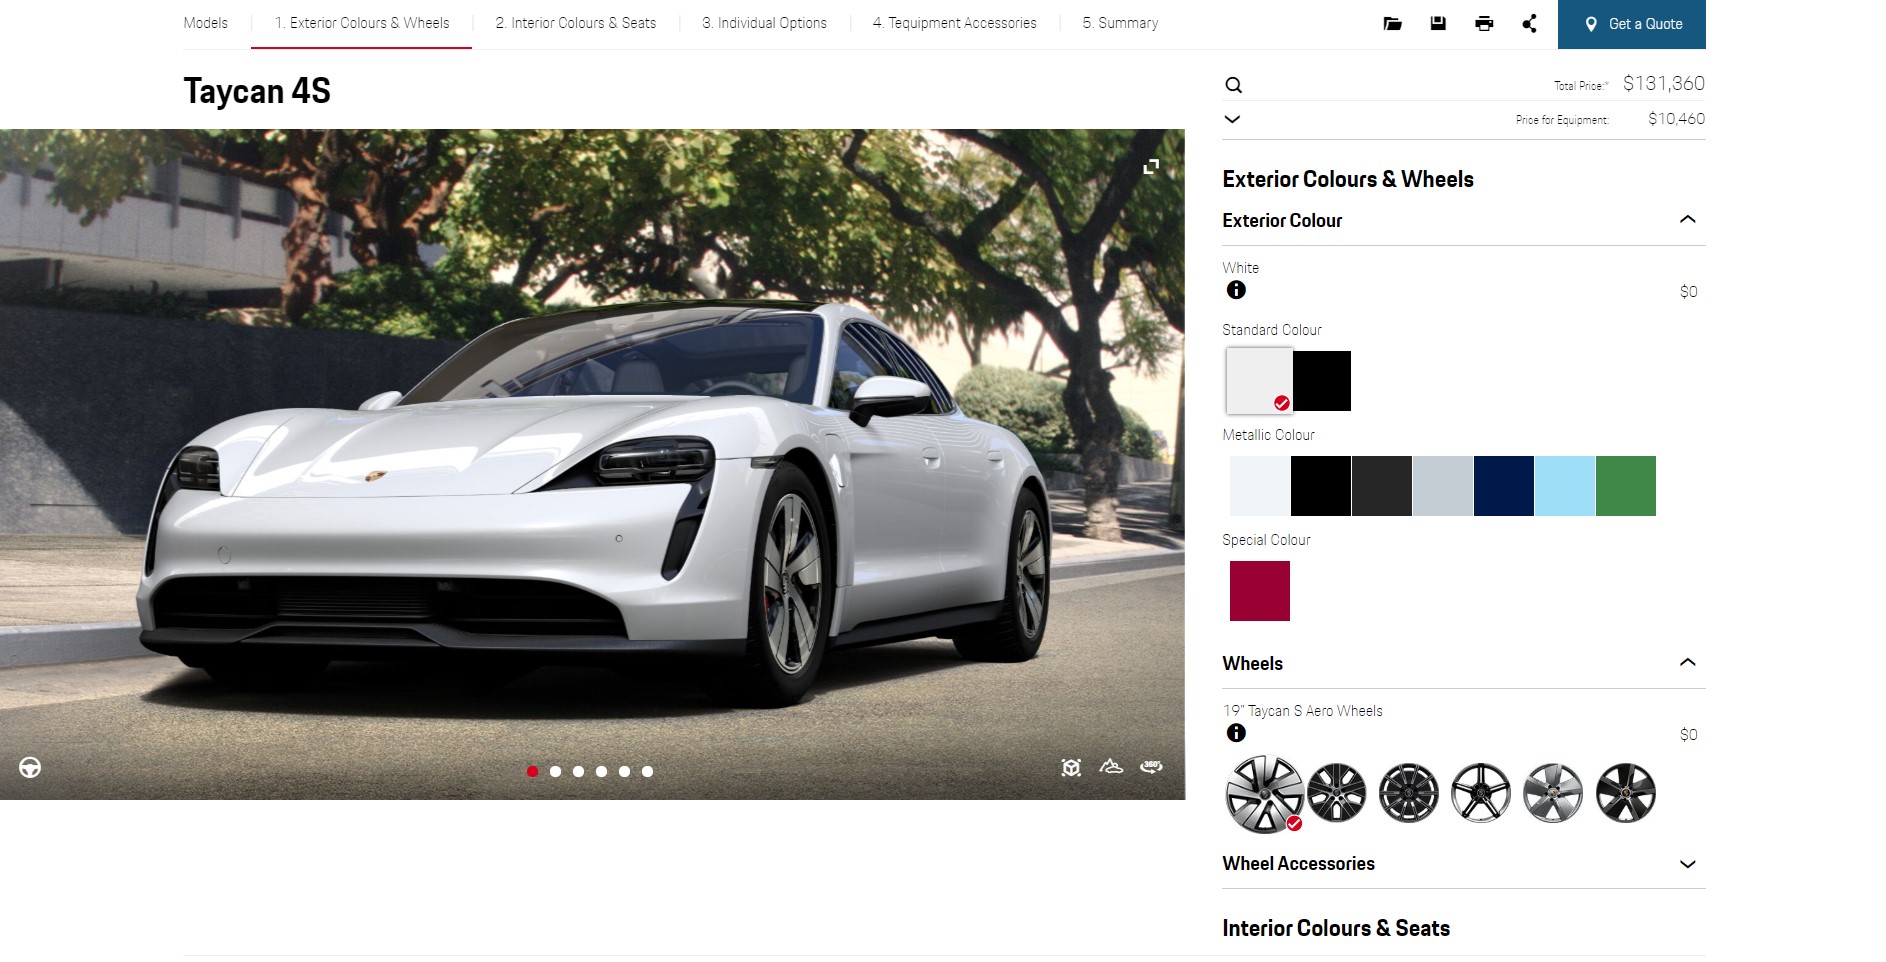Share the configuration via share icon
Viewport: 1886px width, 962px height.
(1529, 24)
